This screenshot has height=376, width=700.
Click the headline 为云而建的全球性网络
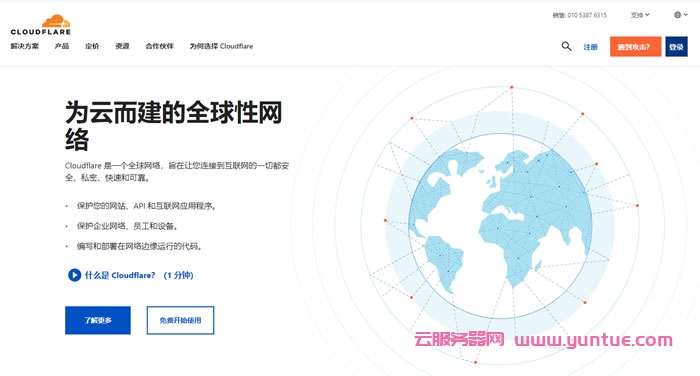coord(174,125)
